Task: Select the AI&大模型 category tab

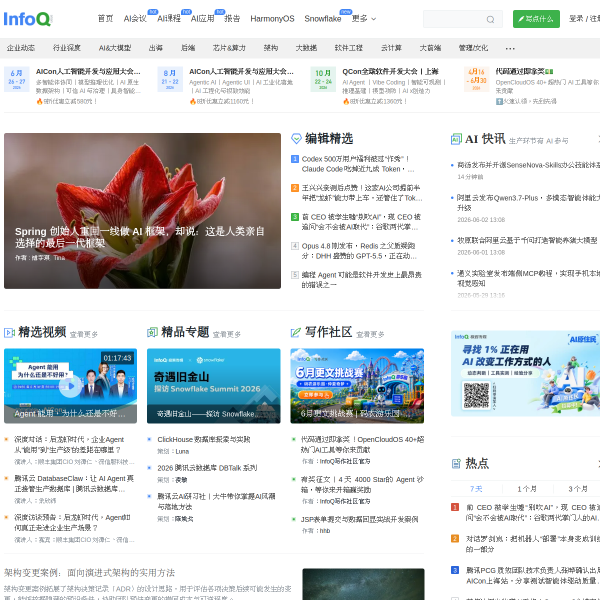Action: tap(115, 48)
